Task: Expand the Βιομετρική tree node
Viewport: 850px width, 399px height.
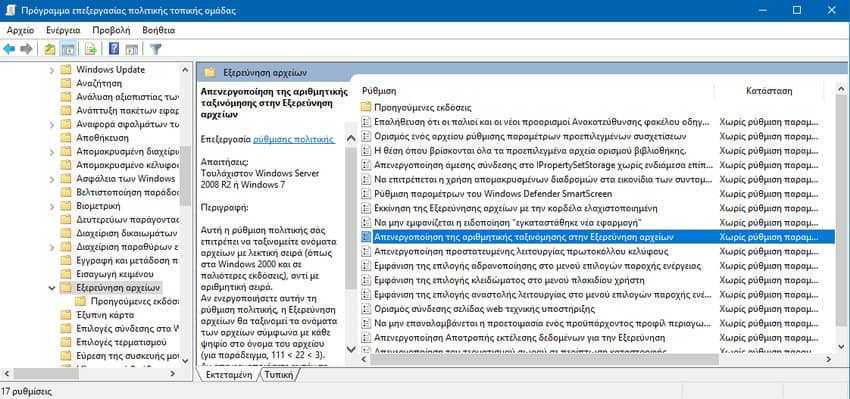Action: tap(52, 207)
